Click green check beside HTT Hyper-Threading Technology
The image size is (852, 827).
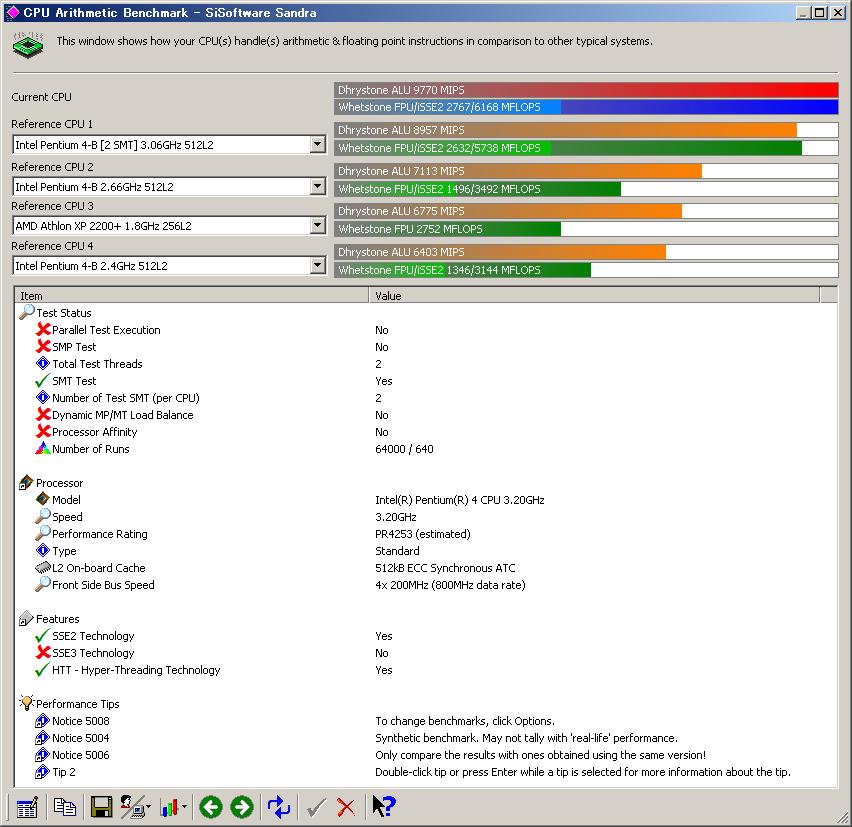42,669
